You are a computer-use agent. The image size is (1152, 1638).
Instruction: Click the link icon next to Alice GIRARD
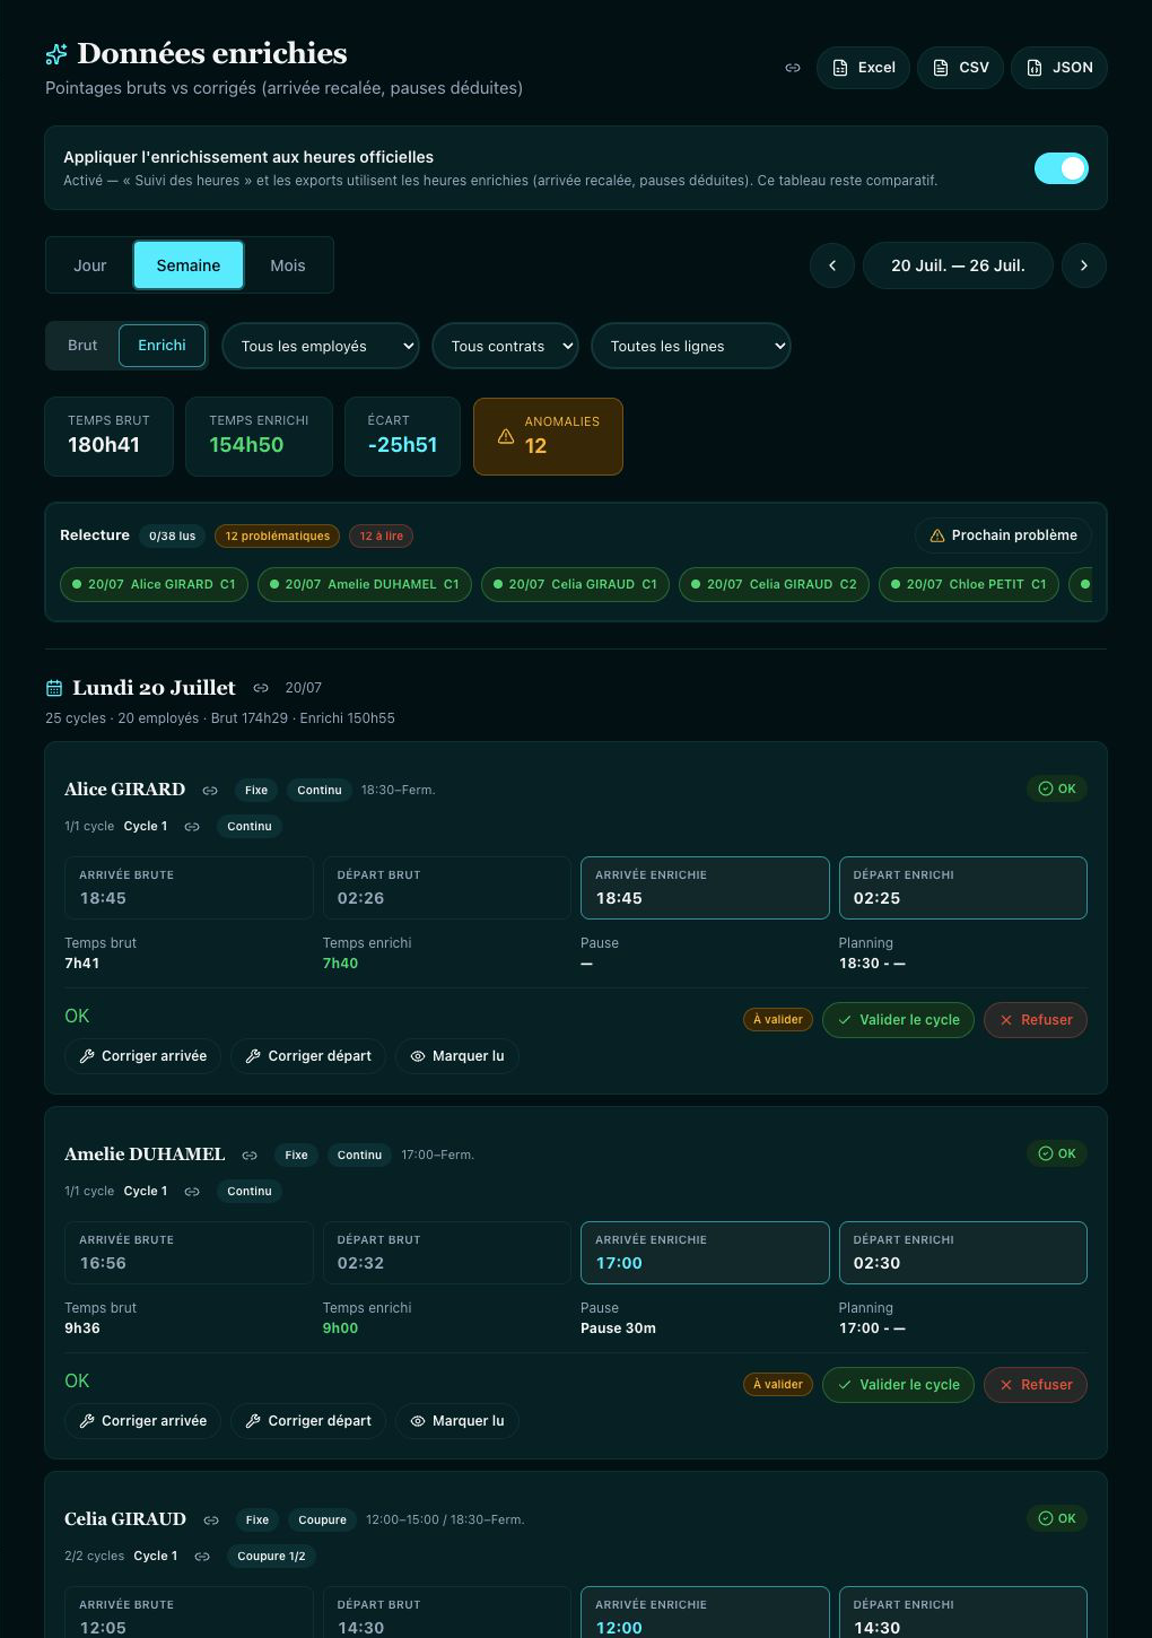(210, 790)
